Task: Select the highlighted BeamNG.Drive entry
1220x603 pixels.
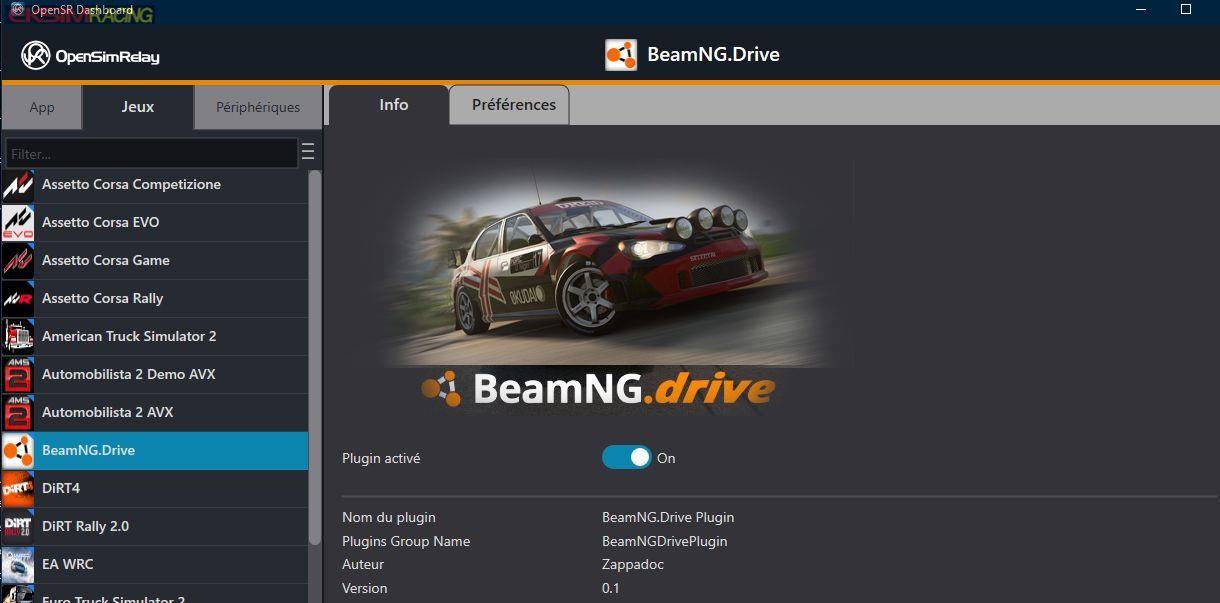Action: pos(155,451)
